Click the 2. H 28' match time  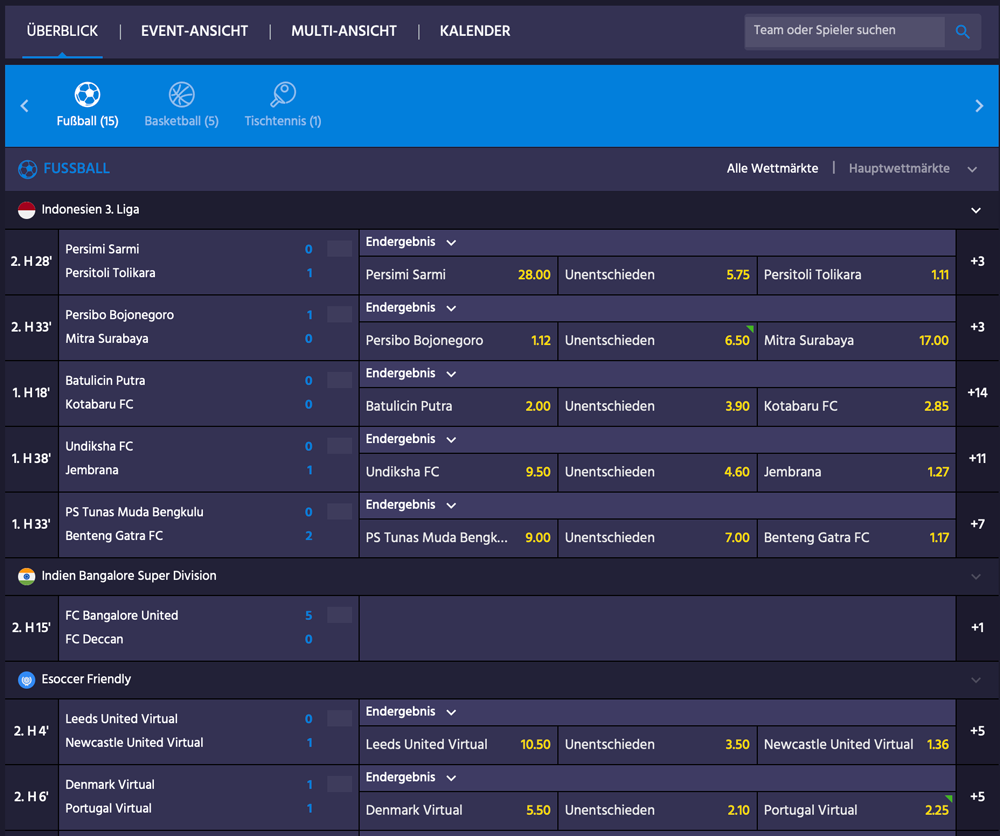[31, 261]
